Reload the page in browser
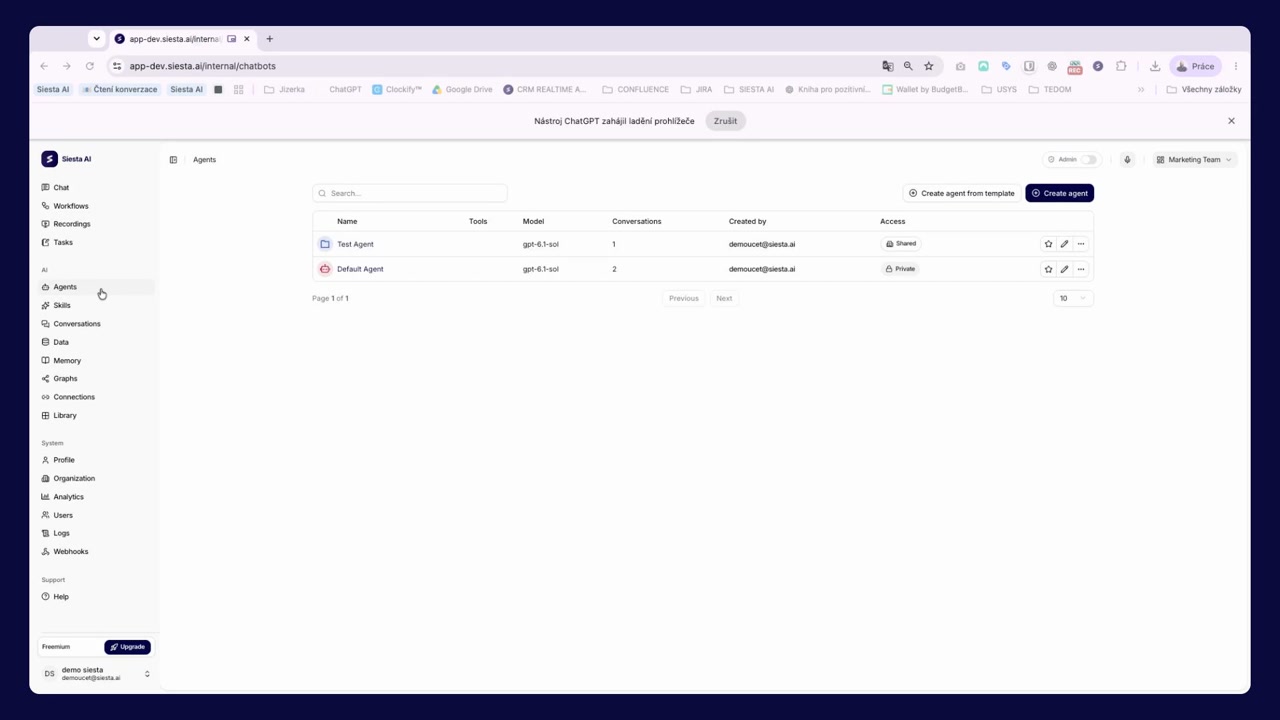 click(89, 66)
